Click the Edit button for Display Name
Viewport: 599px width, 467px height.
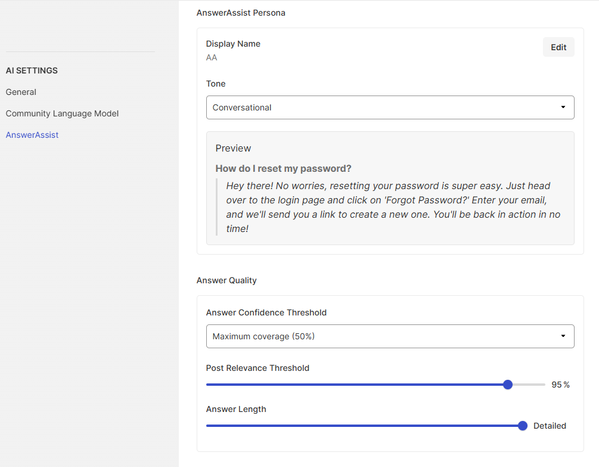click(x=558, y=47)
